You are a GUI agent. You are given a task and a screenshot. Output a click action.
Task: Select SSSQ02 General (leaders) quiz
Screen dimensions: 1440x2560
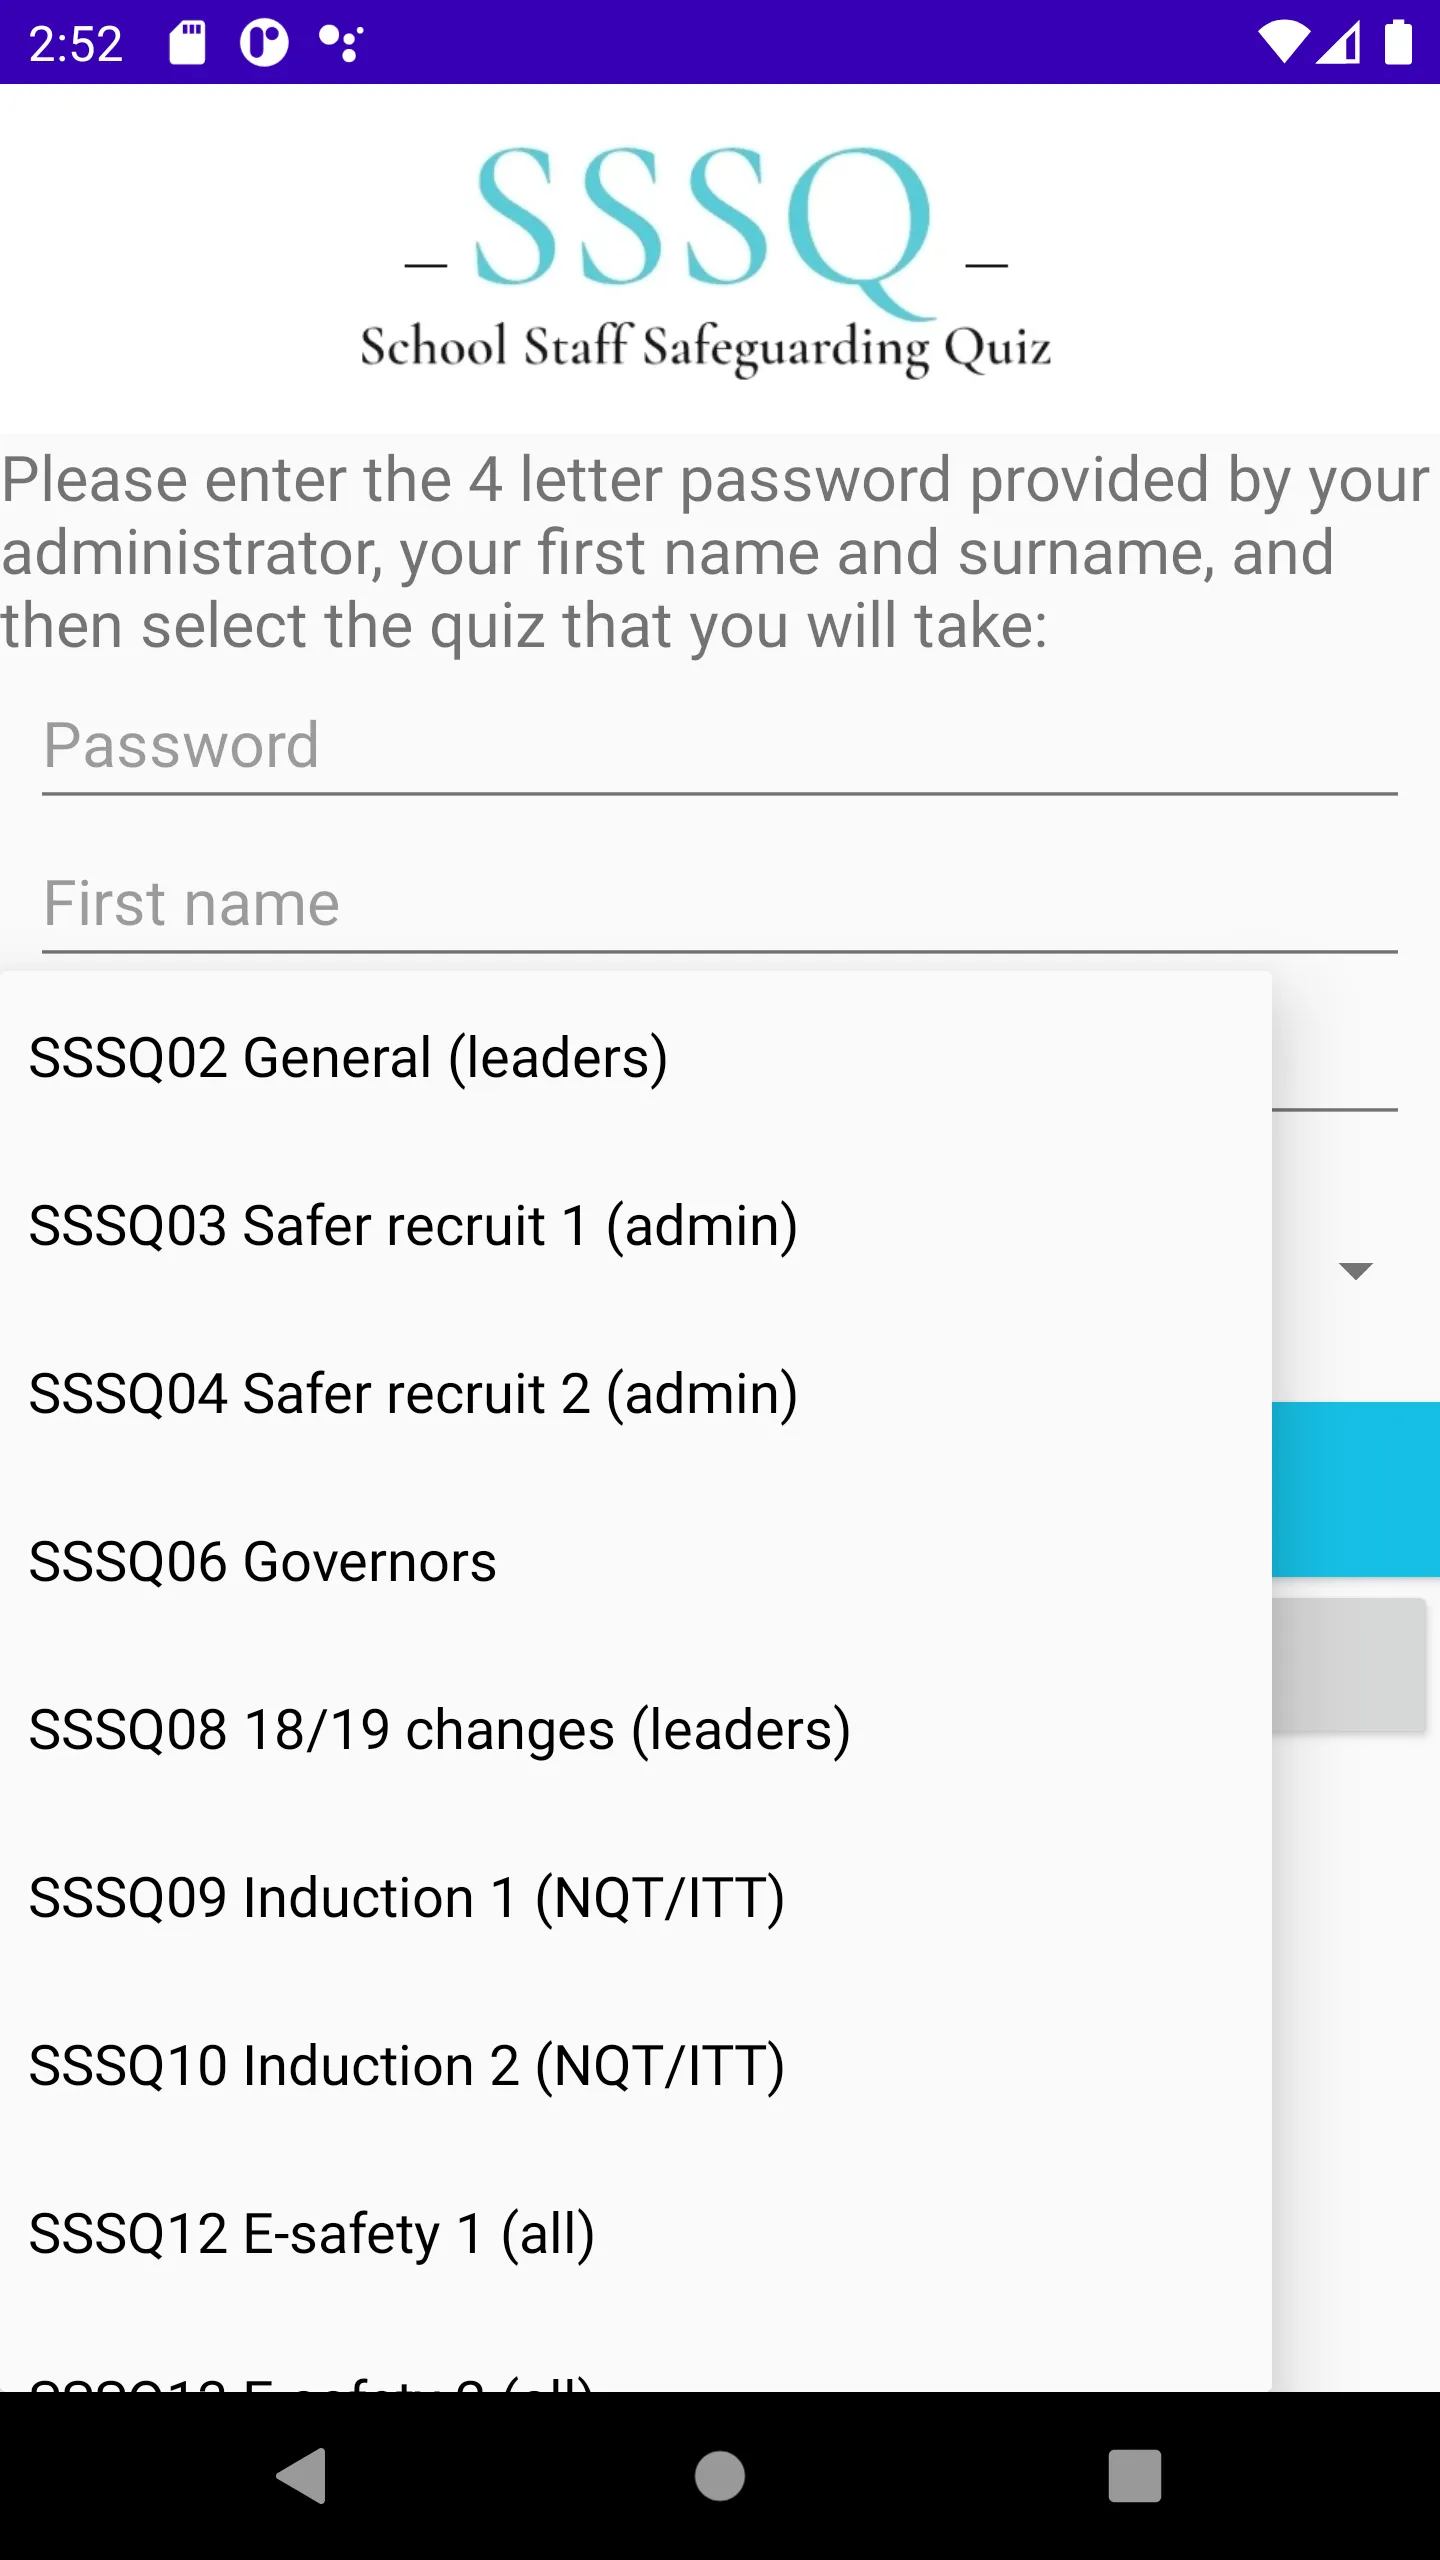tap(636, 1058)
